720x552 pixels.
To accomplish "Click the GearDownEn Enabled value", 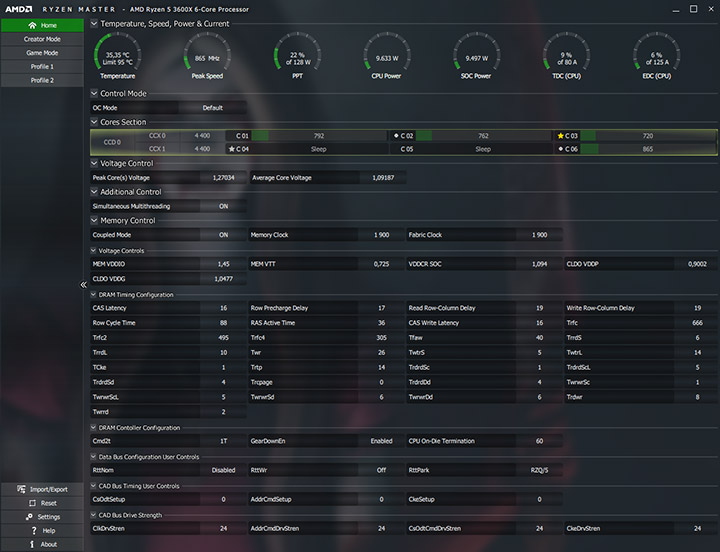I will [381, 441].
